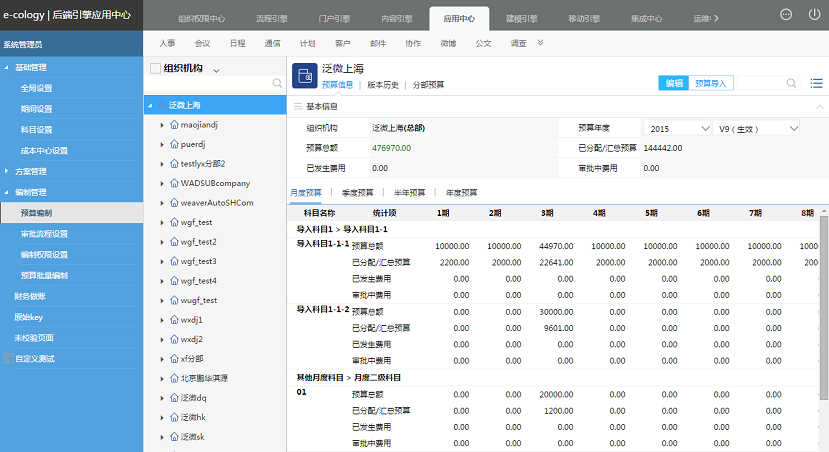Switch to 建模引擎 top tab
Screen dimensions: 829x452
point(521,19)
